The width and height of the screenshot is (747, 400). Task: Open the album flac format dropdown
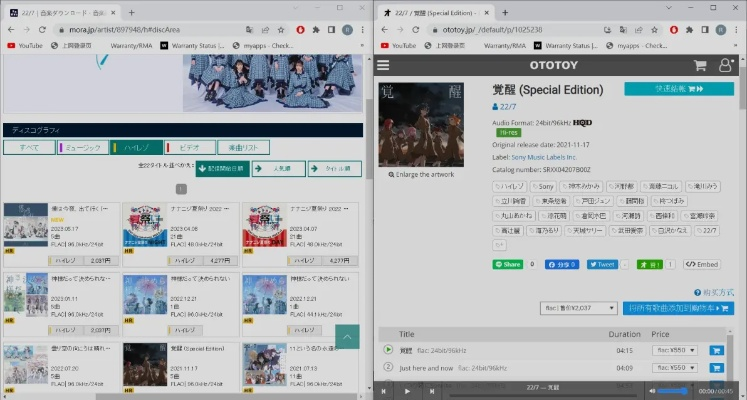pos(578,308)
